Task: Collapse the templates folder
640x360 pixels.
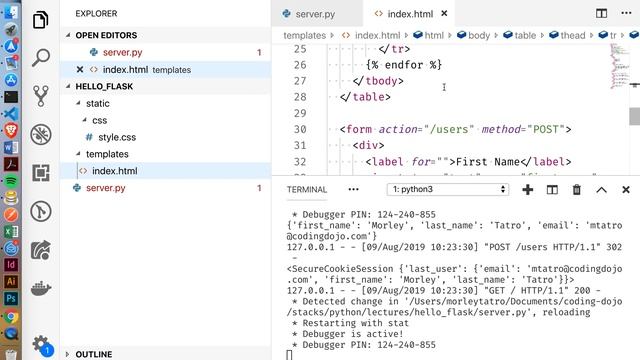Action: 78,154
